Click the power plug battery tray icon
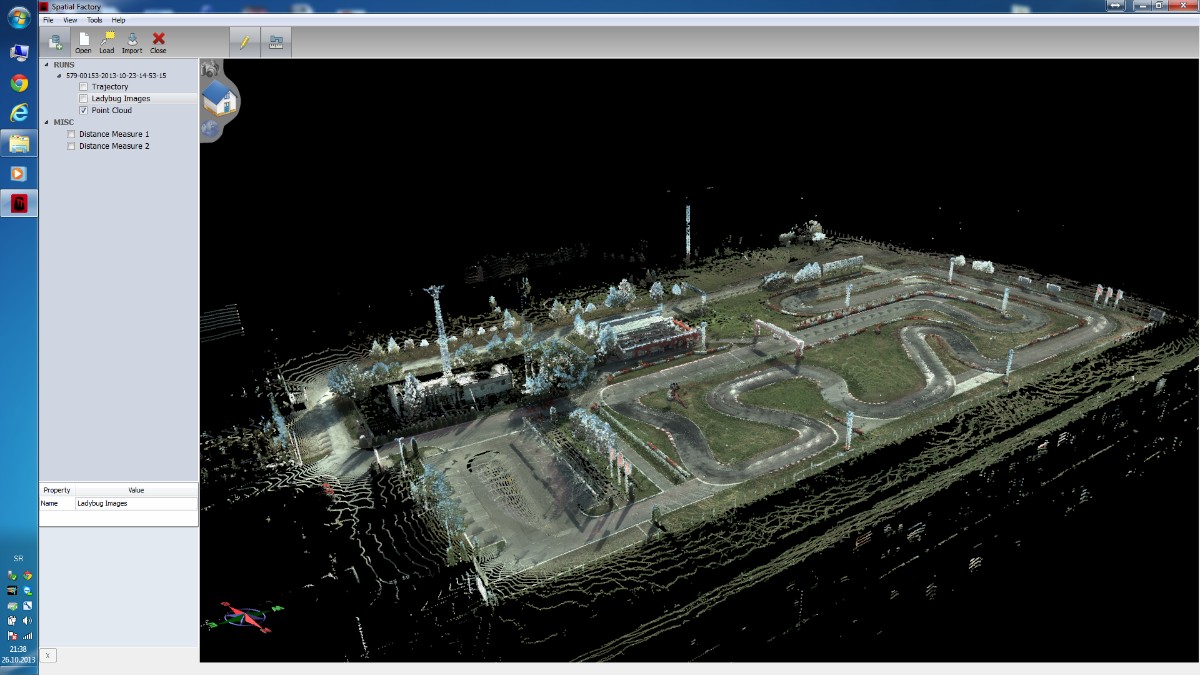Viewport: 1200px width, 675px height. point(12,620)
